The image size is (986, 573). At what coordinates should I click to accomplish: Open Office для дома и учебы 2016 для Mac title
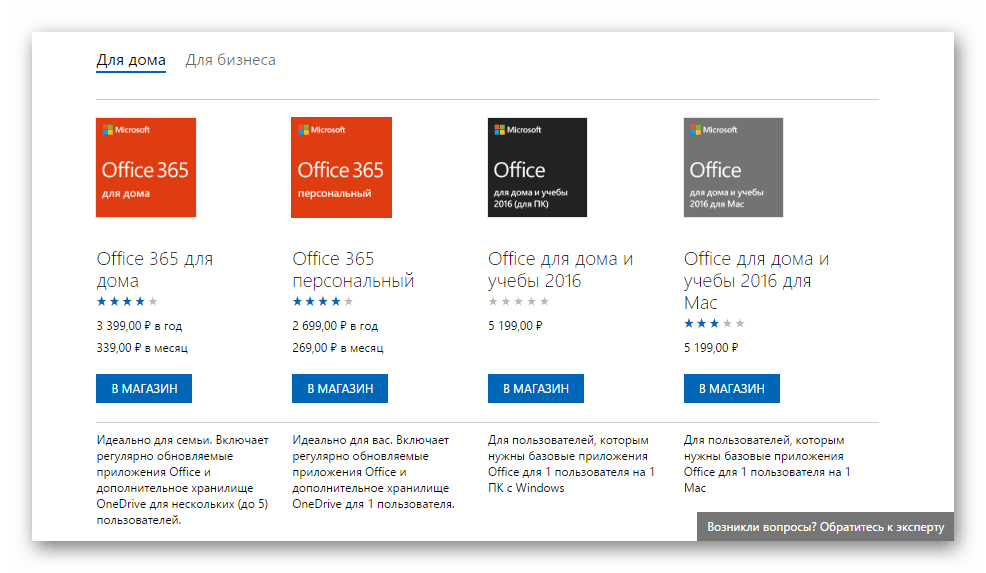point(756,280)
